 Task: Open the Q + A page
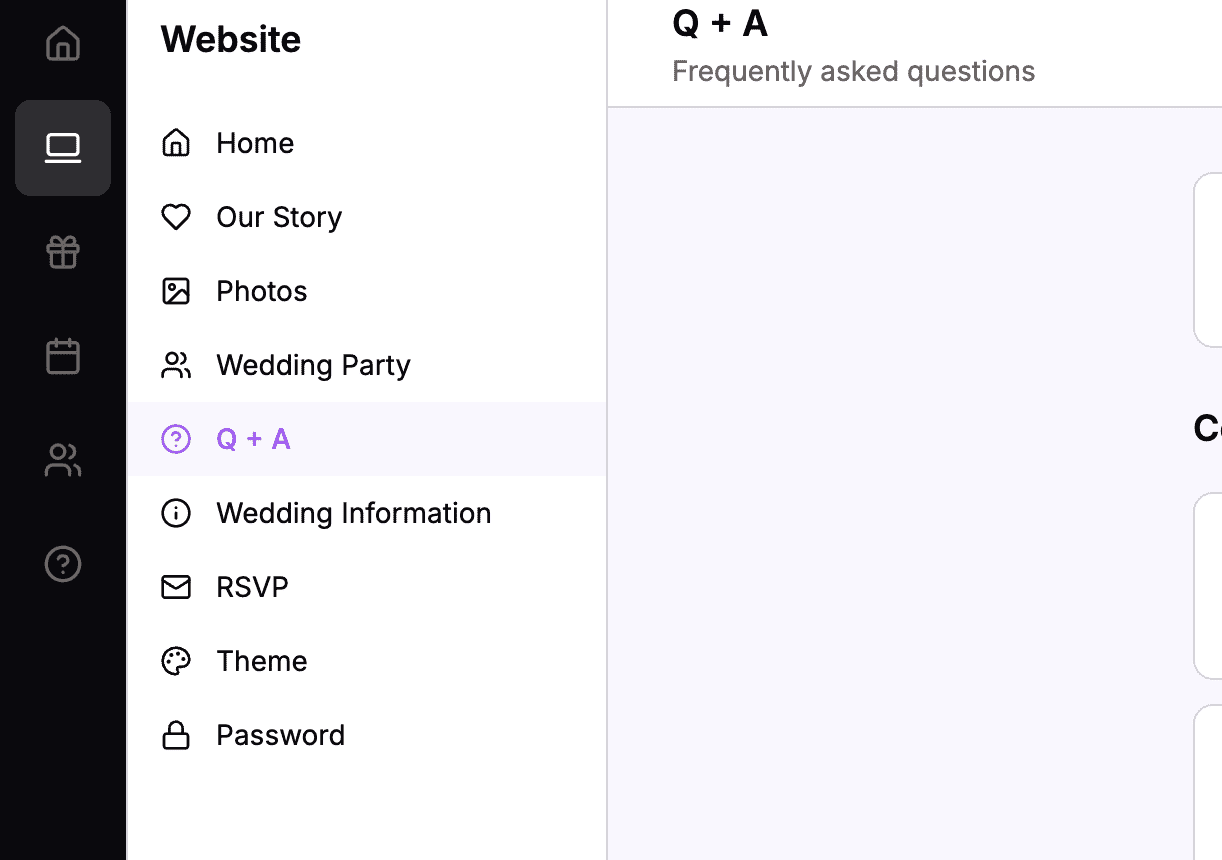[x=253, y=439]
